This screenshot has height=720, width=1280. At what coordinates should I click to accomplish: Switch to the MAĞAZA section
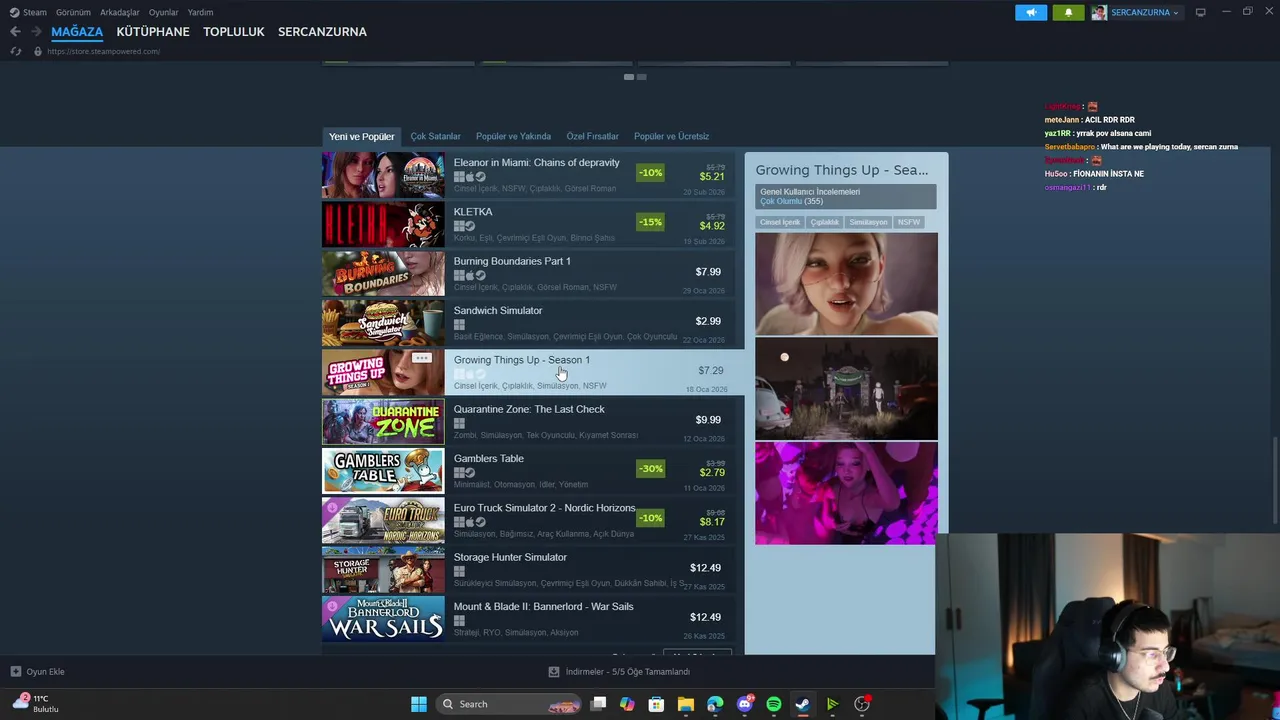coord(77,32)
